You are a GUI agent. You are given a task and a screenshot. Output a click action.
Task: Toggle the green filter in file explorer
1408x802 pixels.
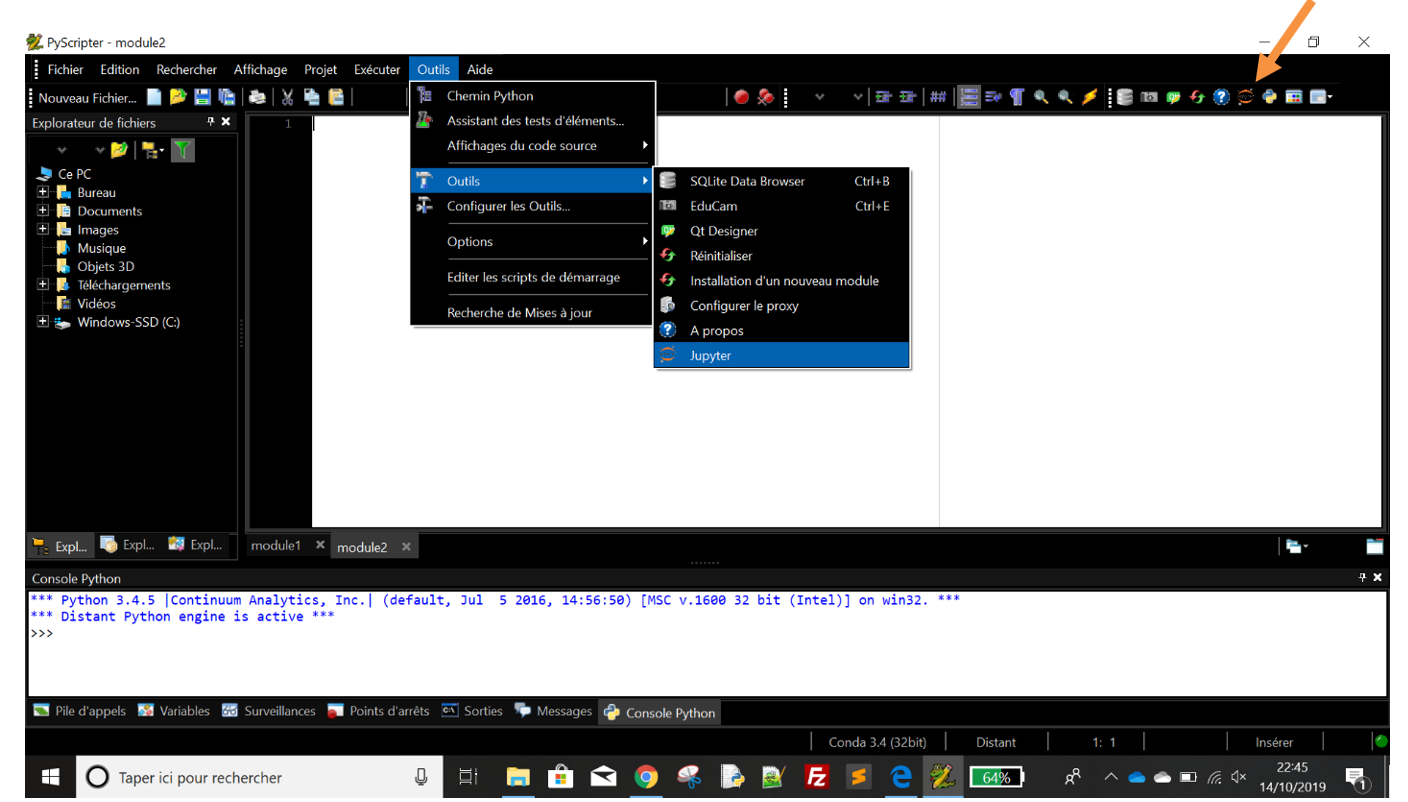[182, 150]
